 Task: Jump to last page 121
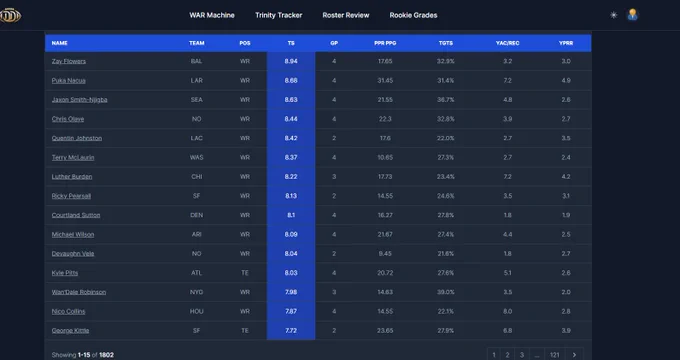point(555,355)
